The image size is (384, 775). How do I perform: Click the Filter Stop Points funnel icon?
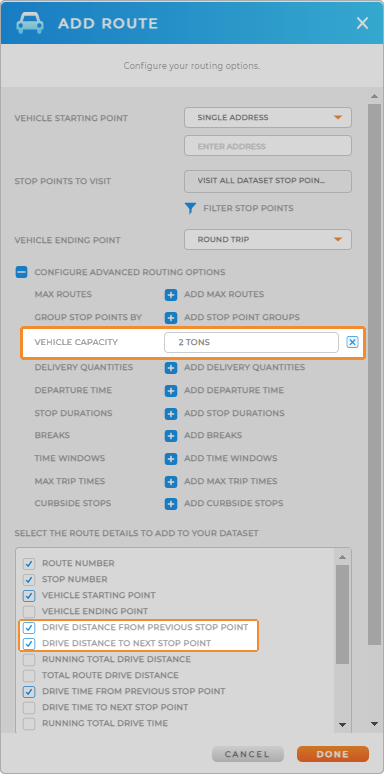[x=190, y=209]
